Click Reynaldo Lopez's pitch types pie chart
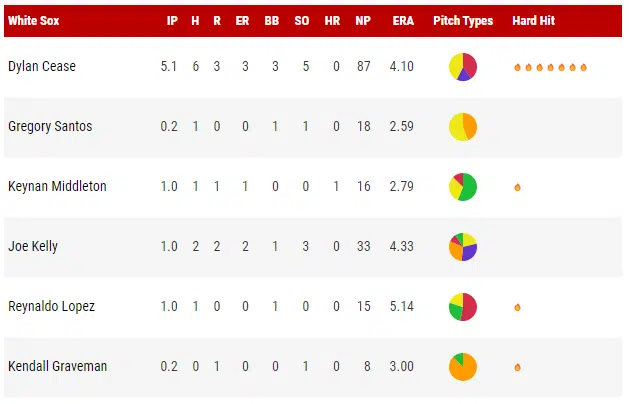This screenshot has width=629, height=404. pyautogui.click(x=463, y=307)
